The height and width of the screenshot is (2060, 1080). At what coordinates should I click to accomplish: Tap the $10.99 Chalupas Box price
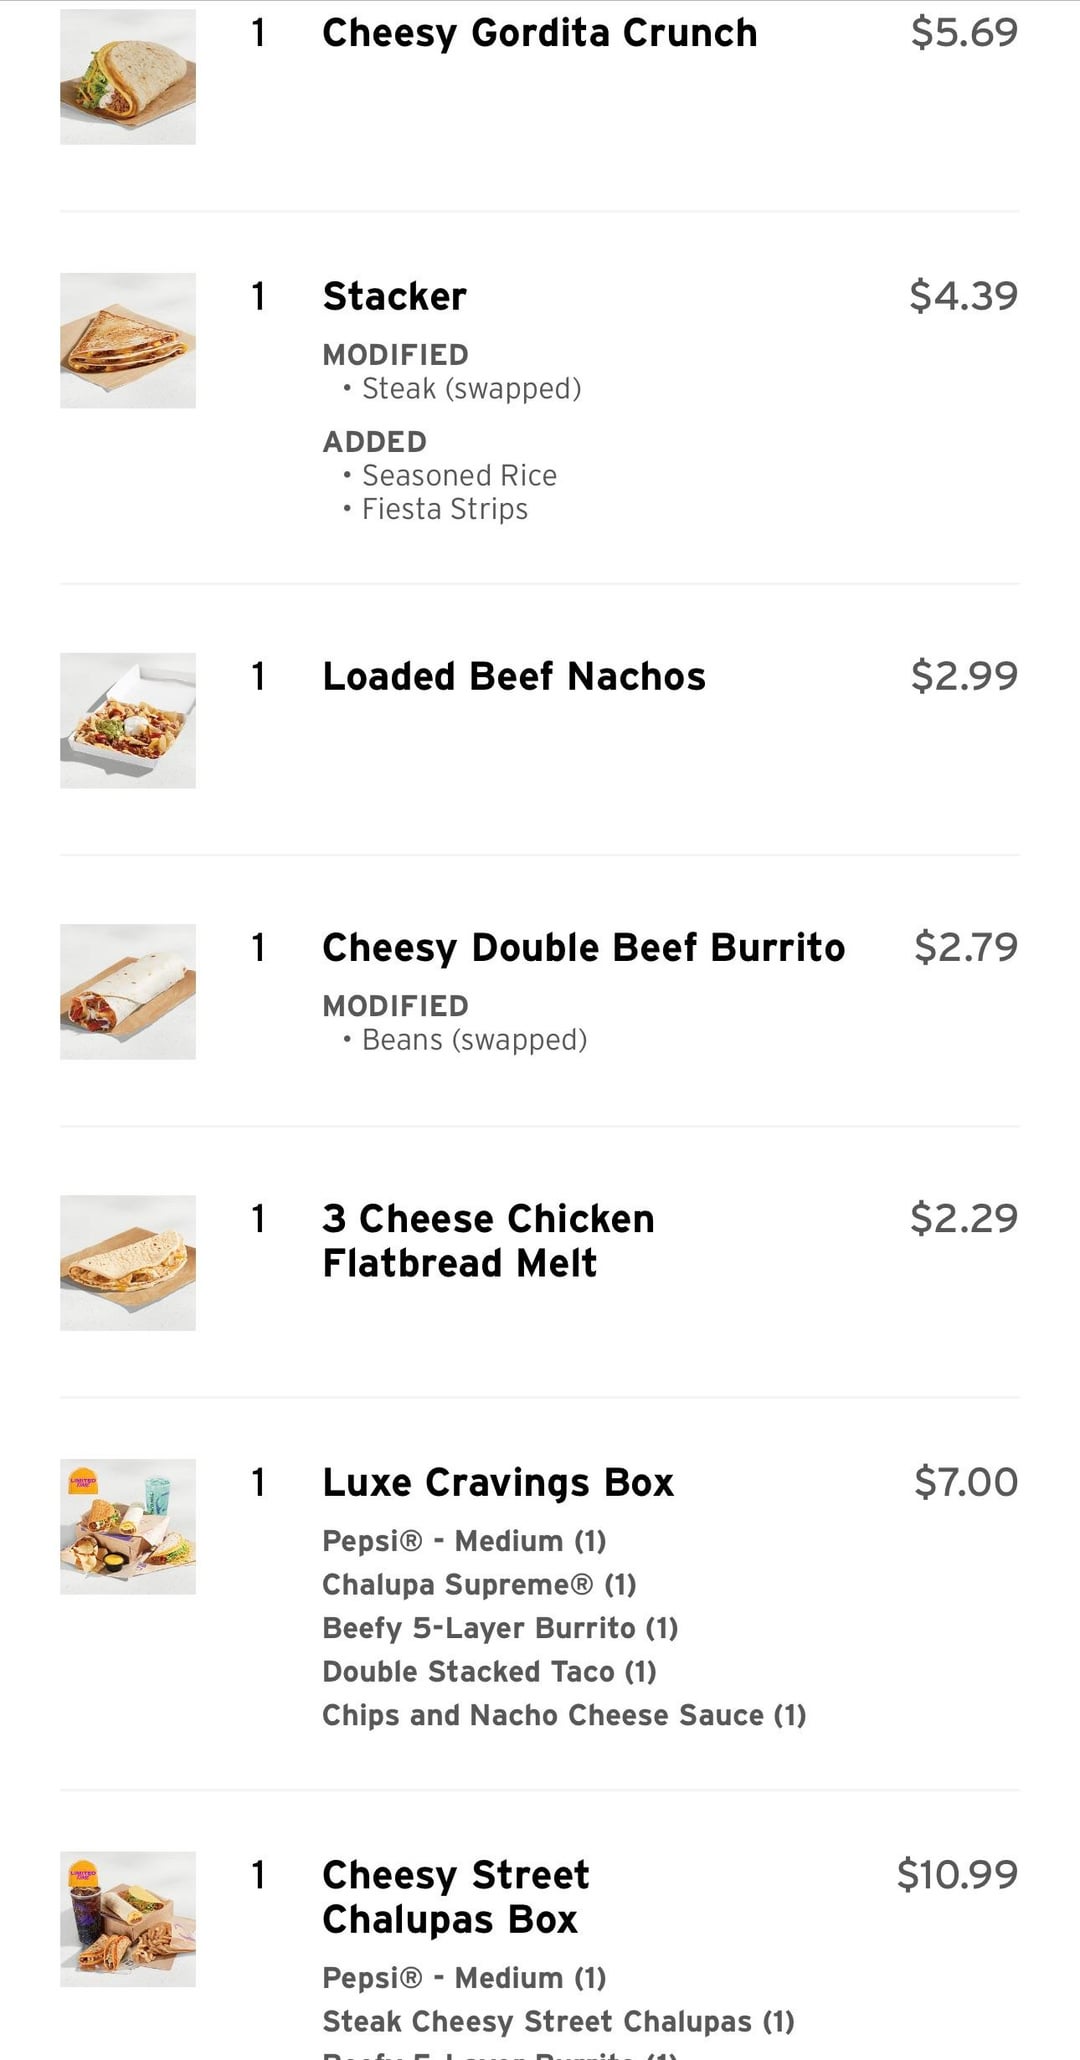pyautogui.click(x=957, y=1874)
